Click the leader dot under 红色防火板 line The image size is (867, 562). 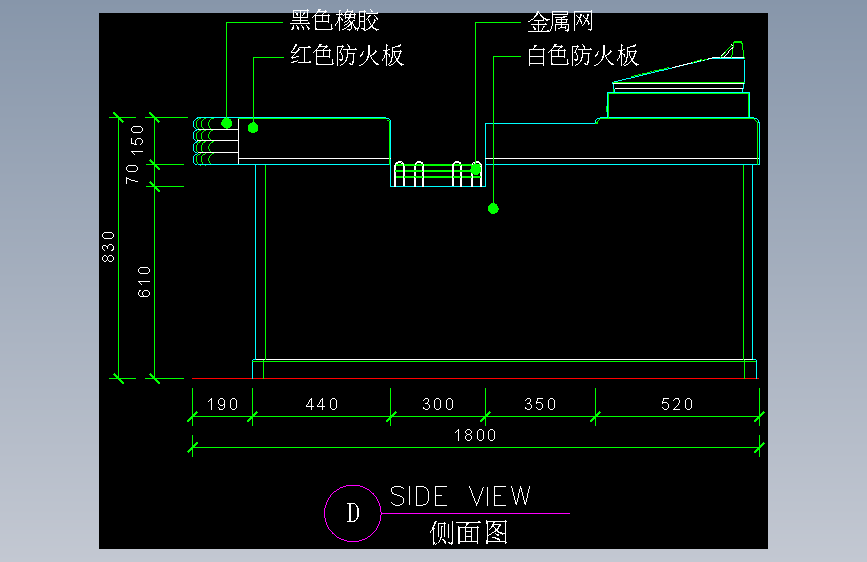coord(253,128)
